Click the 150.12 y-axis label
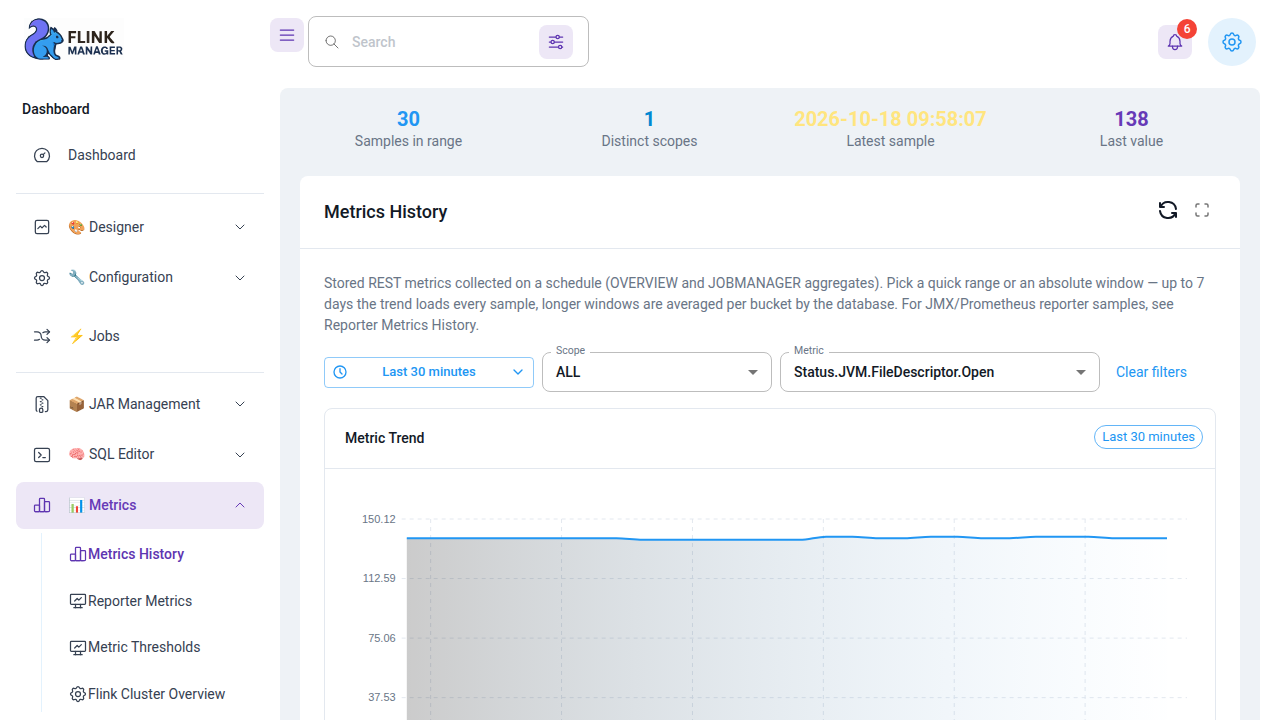The width and height of the screenshot is (1280, 720). (379, 519)
